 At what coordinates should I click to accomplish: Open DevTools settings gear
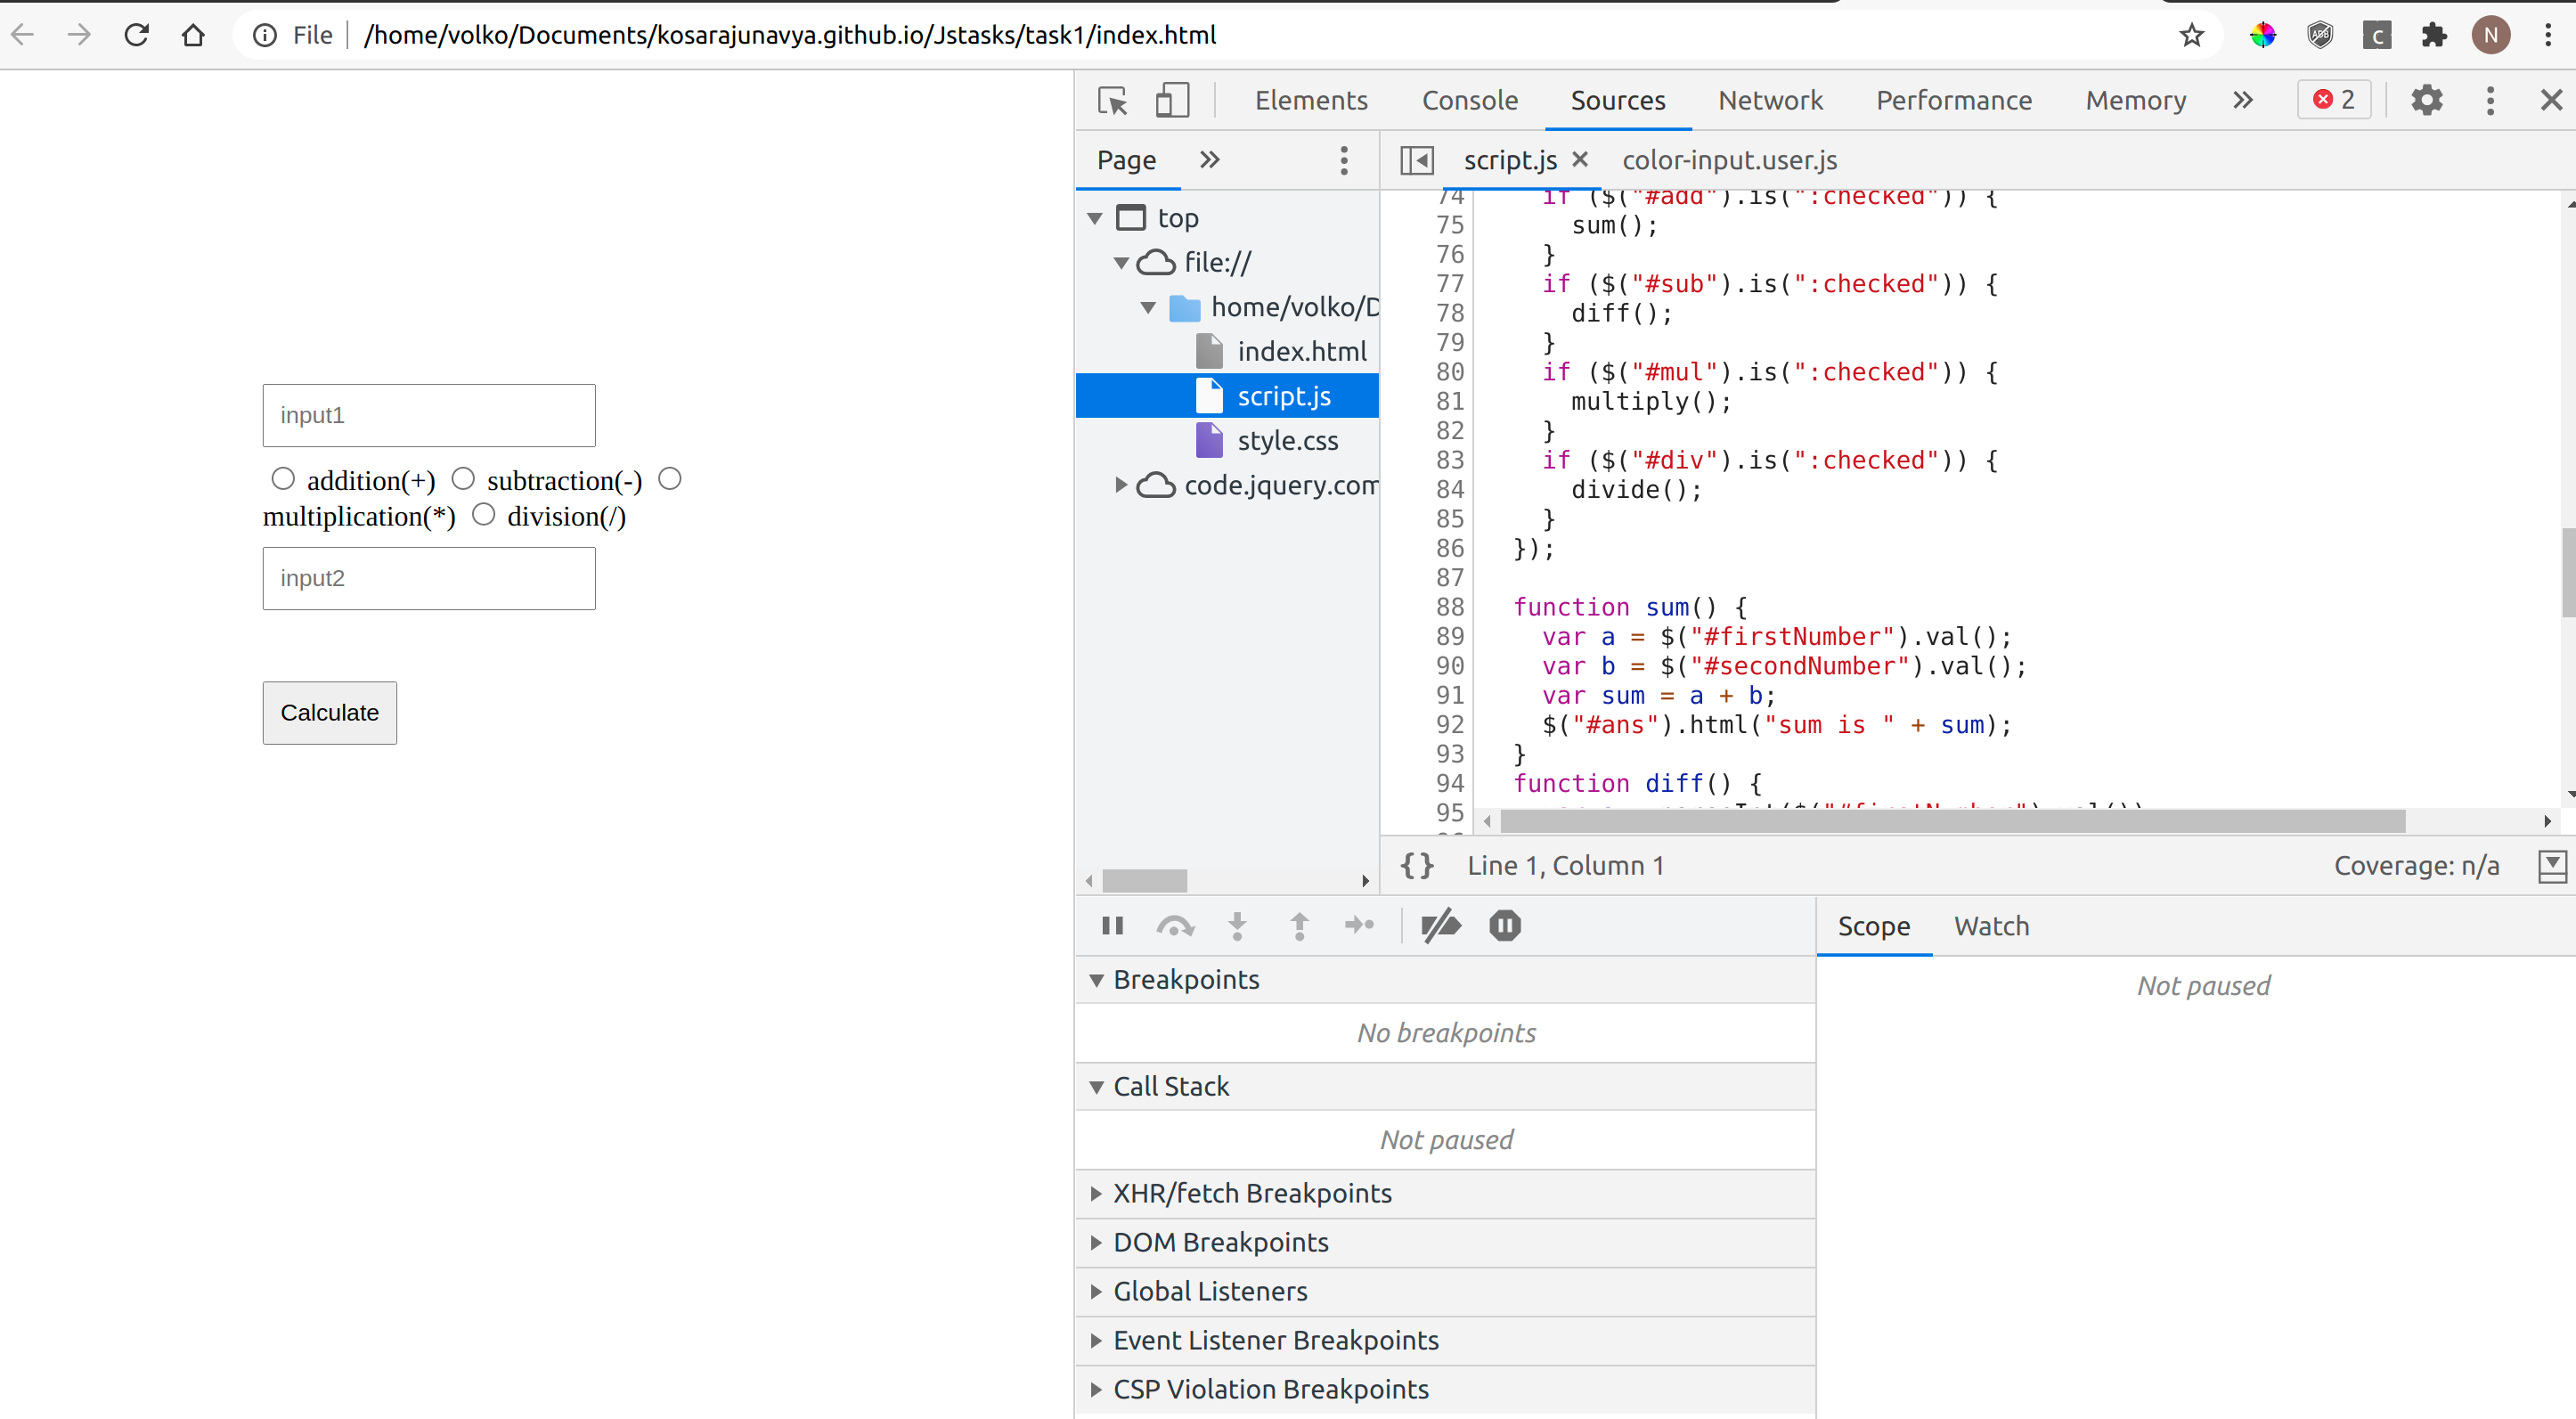click(x=2427, y=100)
